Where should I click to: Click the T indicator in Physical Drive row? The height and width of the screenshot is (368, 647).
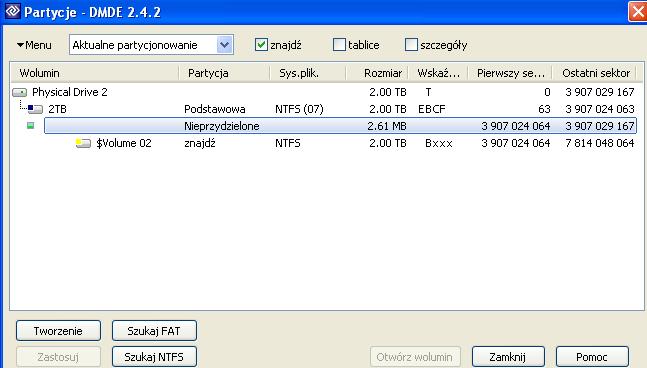(428, 92)
